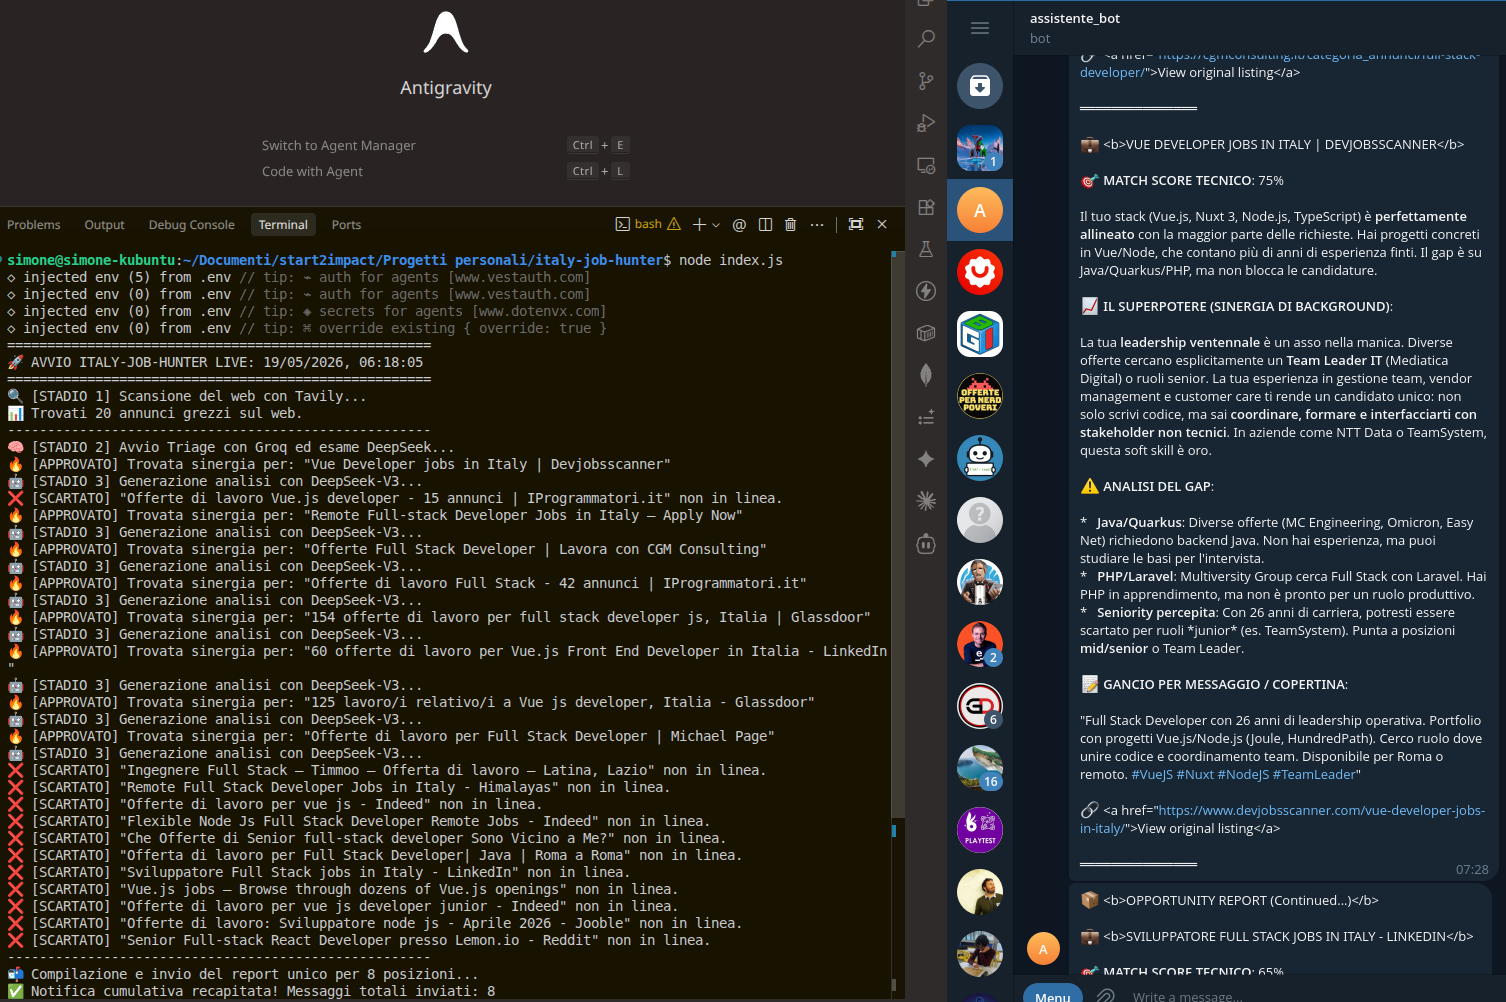Open the red gear-logo chat in Telegram

click(x=980, y=272)
